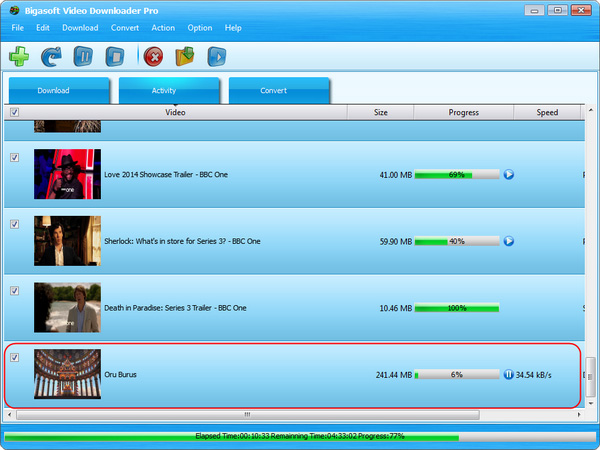Select 'Love 2014 Showcase Trailer - BBC One' title

pos(166,174)
